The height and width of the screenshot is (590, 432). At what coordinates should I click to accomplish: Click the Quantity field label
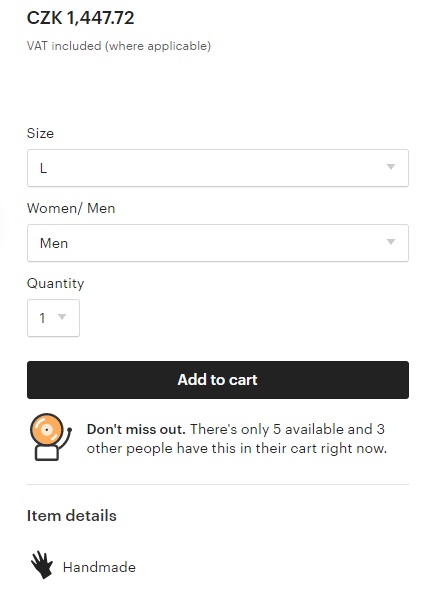pos(56,283)
